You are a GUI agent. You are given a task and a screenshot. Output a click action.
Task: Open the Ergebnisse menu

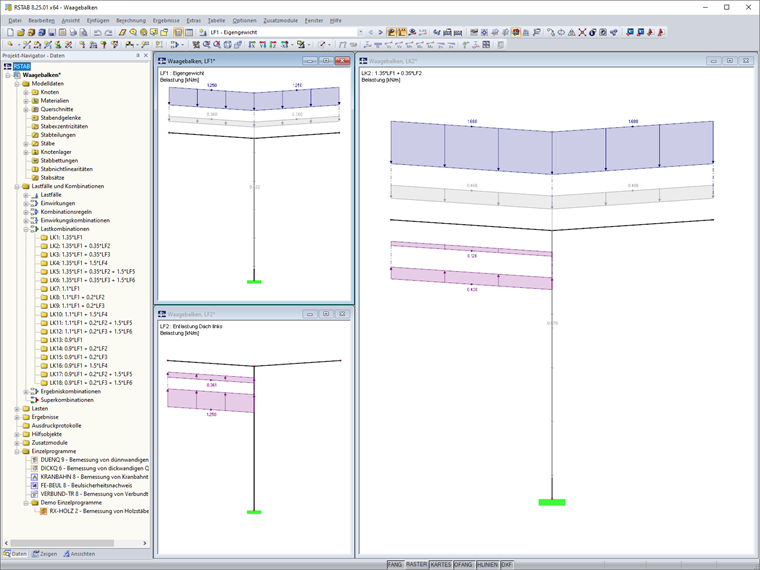pyautogui.click(x=166, y=20)
